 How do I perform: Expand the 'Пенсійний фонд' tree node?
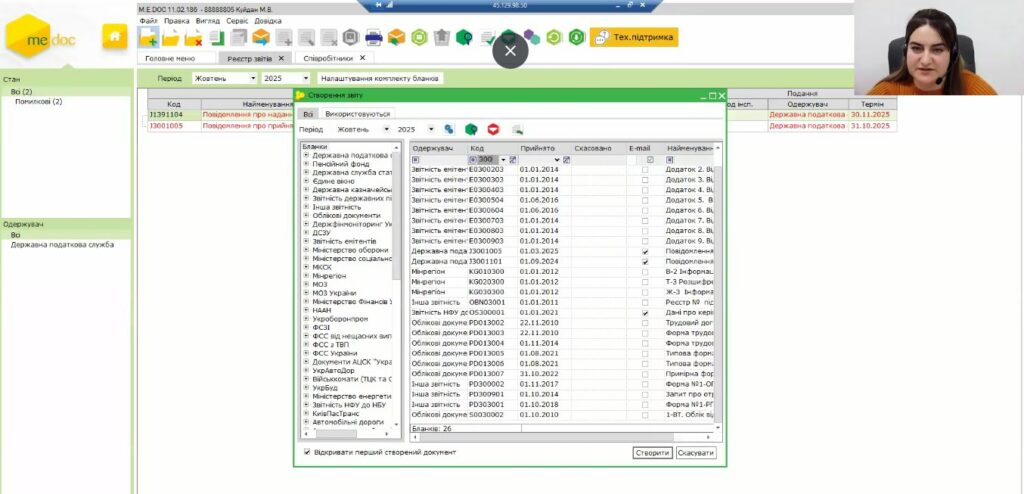[x=306, y=165]
